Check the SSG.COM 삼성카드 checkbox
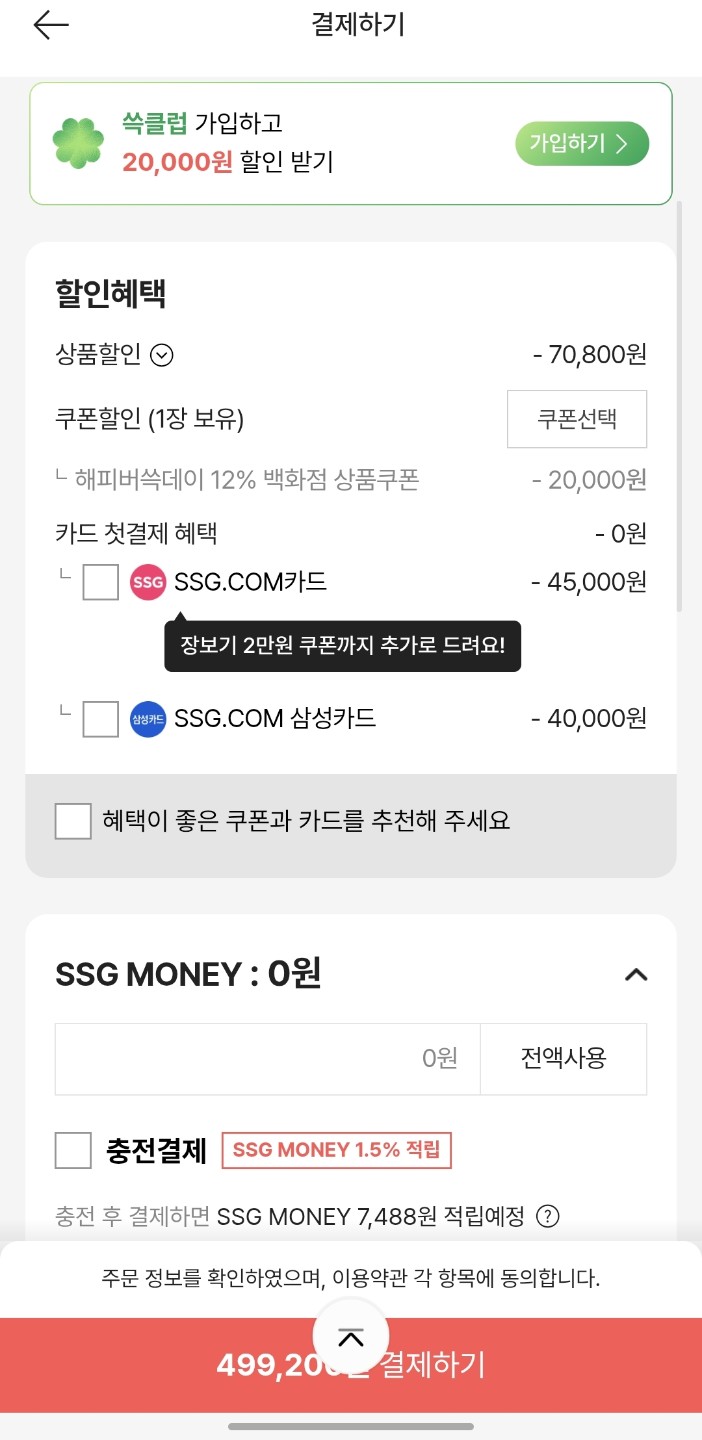Screen dimensions: 702x1440 [100, 719]
